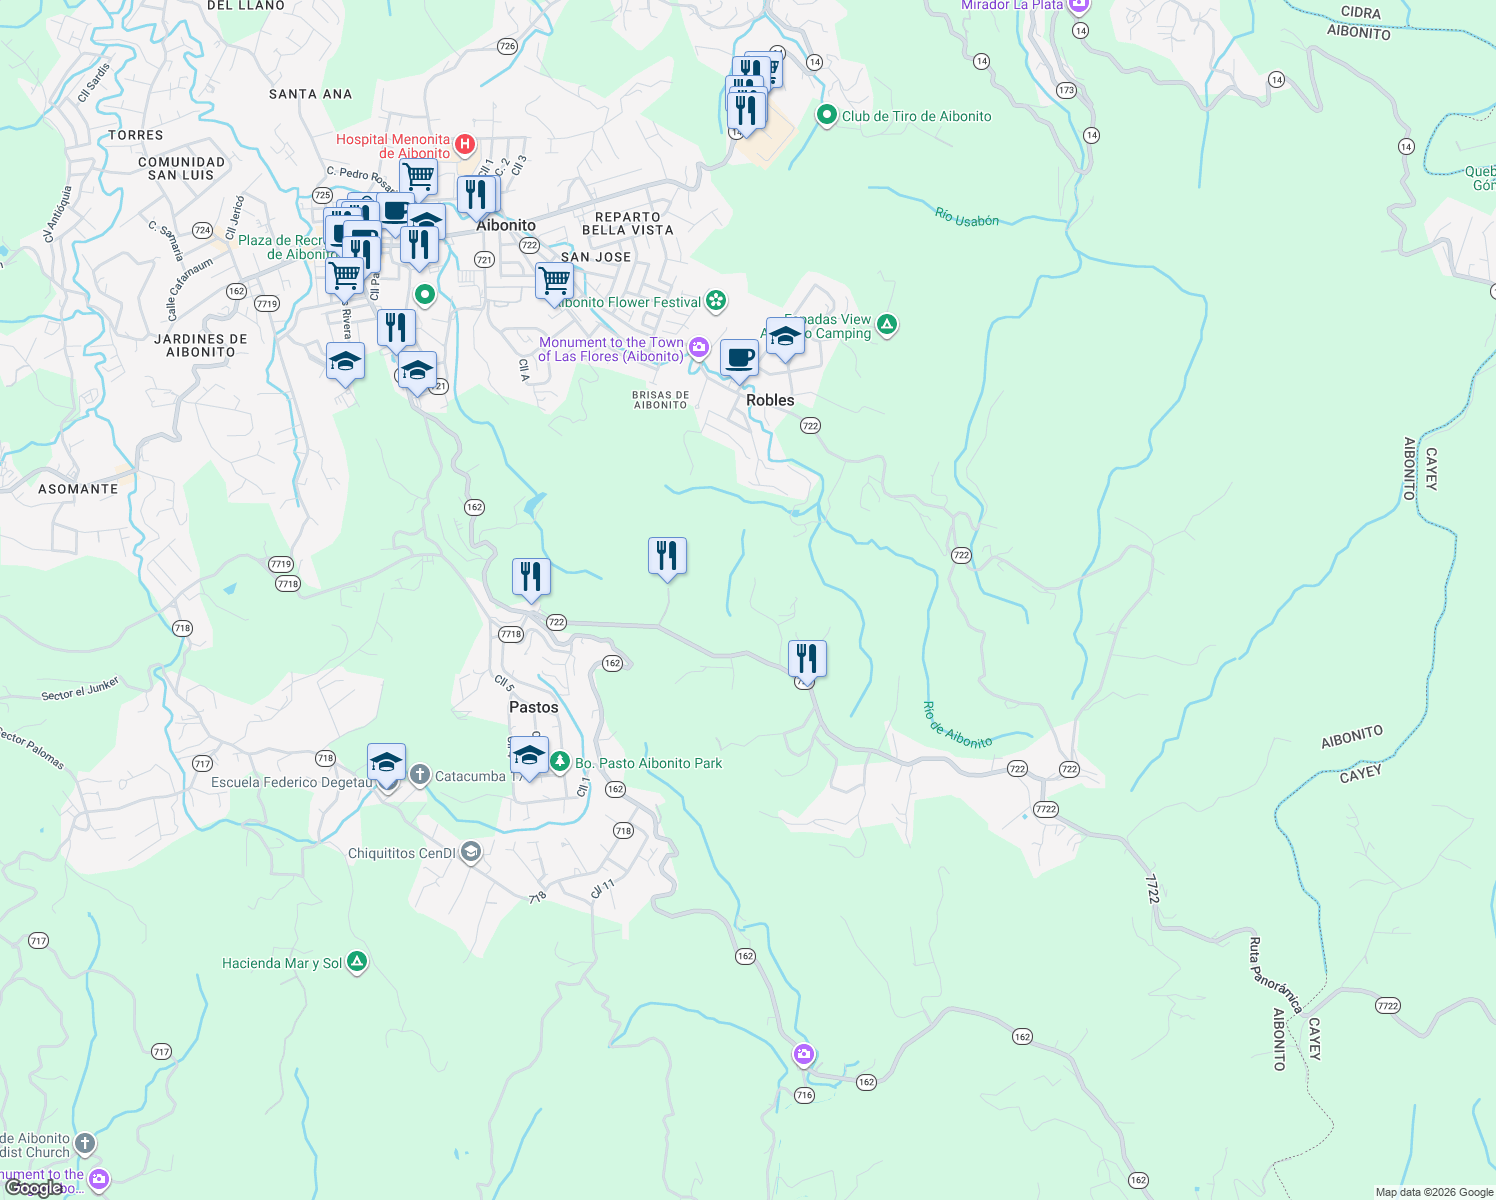Select the restaurant icon south of Pastos road
This screenshot has width=1496, height=1200.
[807, 656]
